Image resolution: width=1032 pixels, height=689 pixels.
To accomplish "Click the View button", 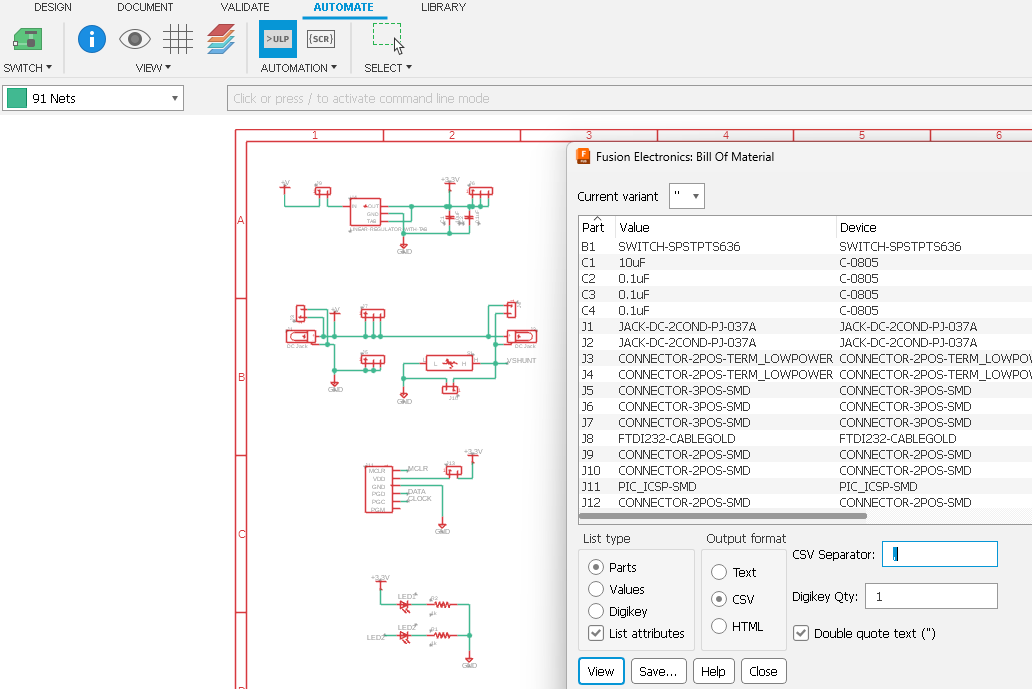I will [x=601, y=671].
